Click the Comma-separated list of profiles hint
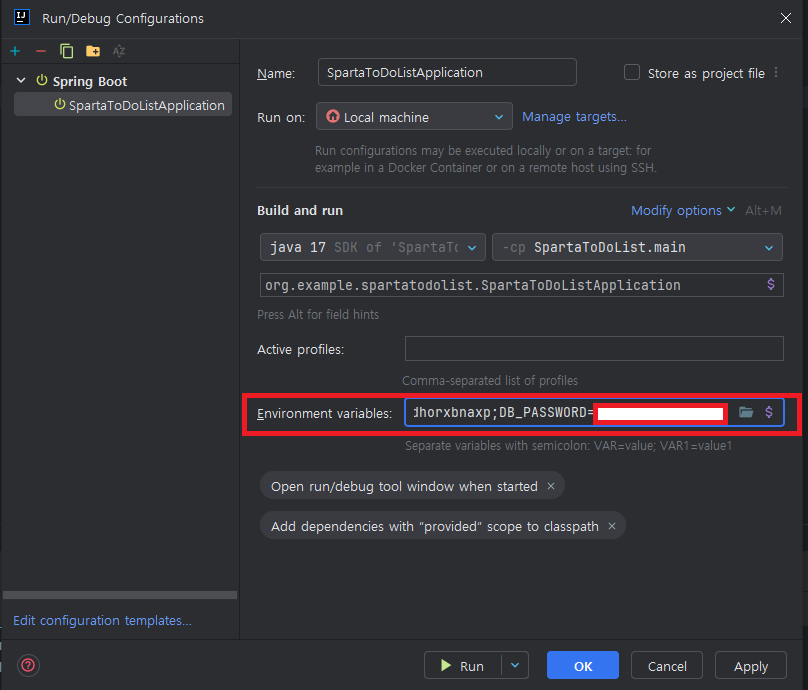Viewport: 808px width, 690px height. [x=490, y=380]
